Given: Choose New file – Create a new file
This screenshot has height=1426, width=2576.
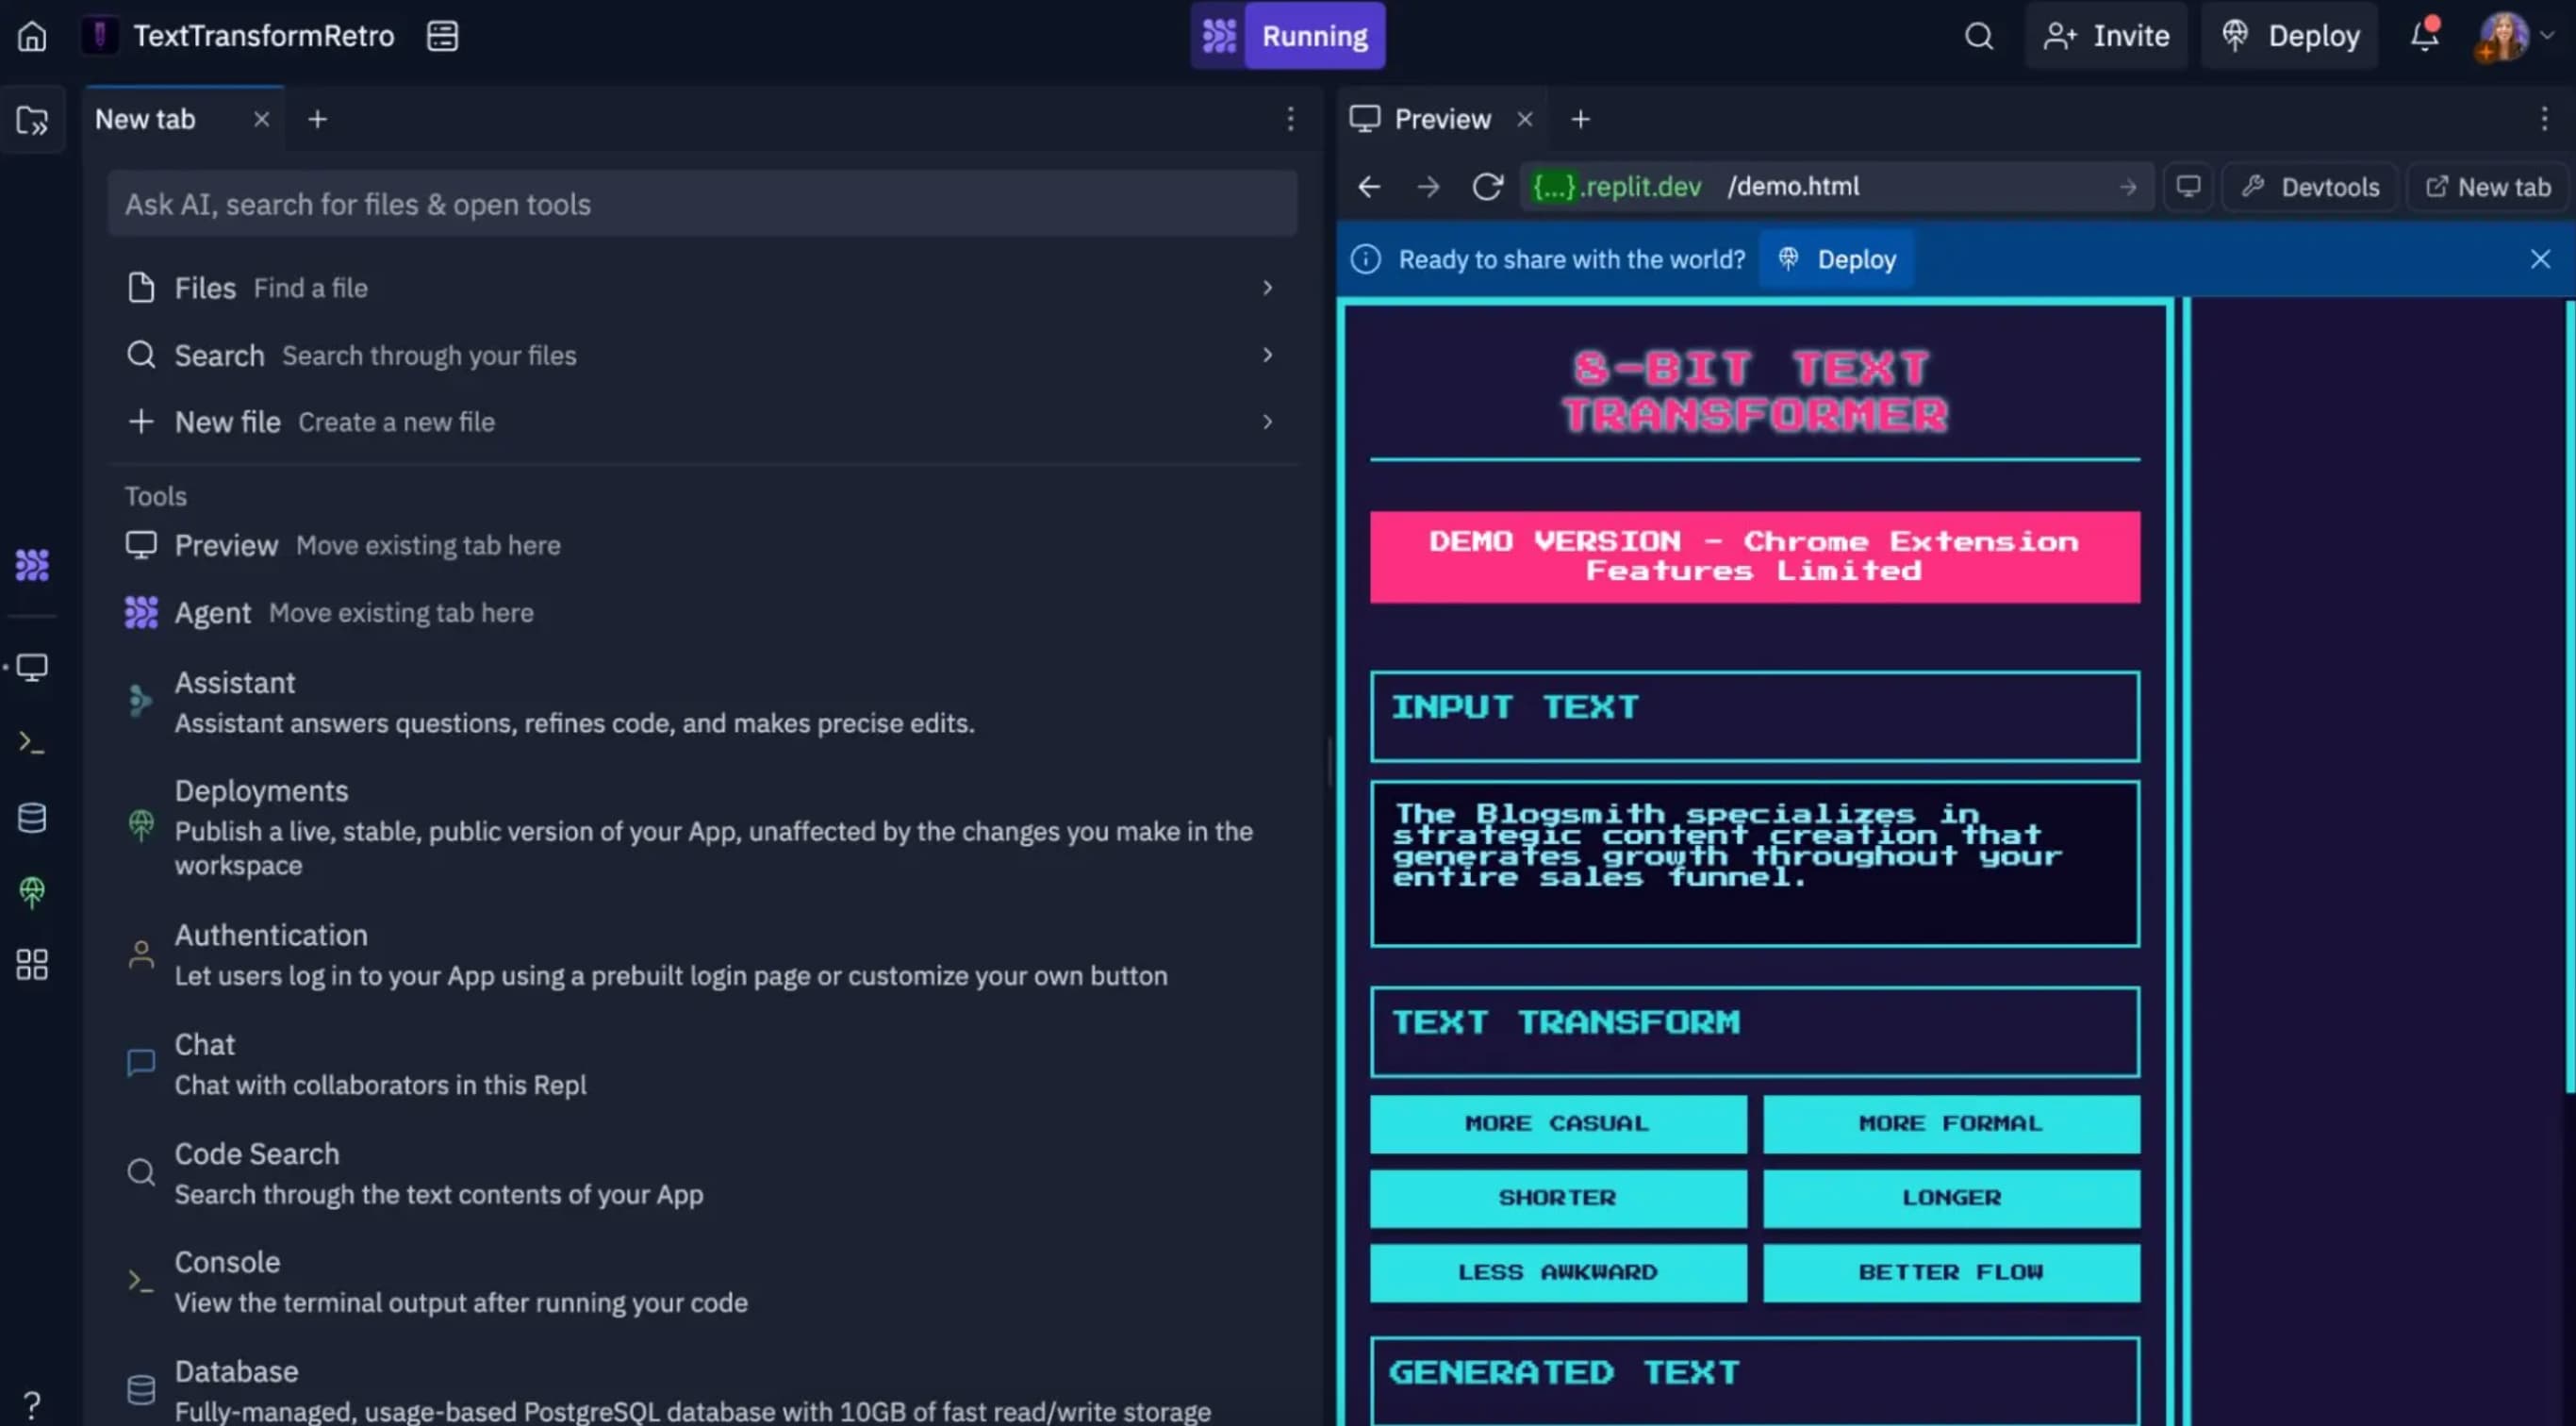Looking at the screenshot, I should (x=702, y=422).
